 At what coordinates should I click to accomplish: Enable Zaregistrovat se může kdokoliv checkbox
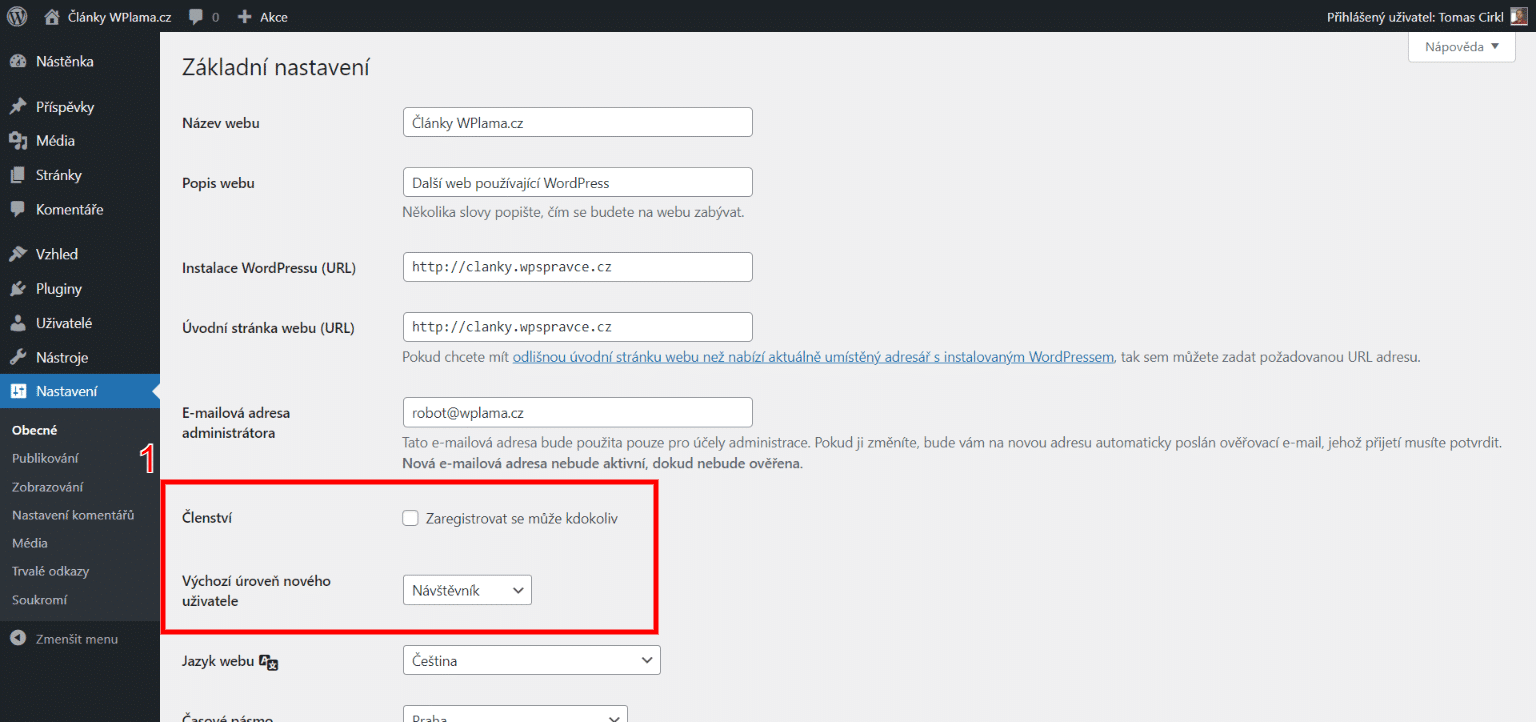click(x=410, y=518)
